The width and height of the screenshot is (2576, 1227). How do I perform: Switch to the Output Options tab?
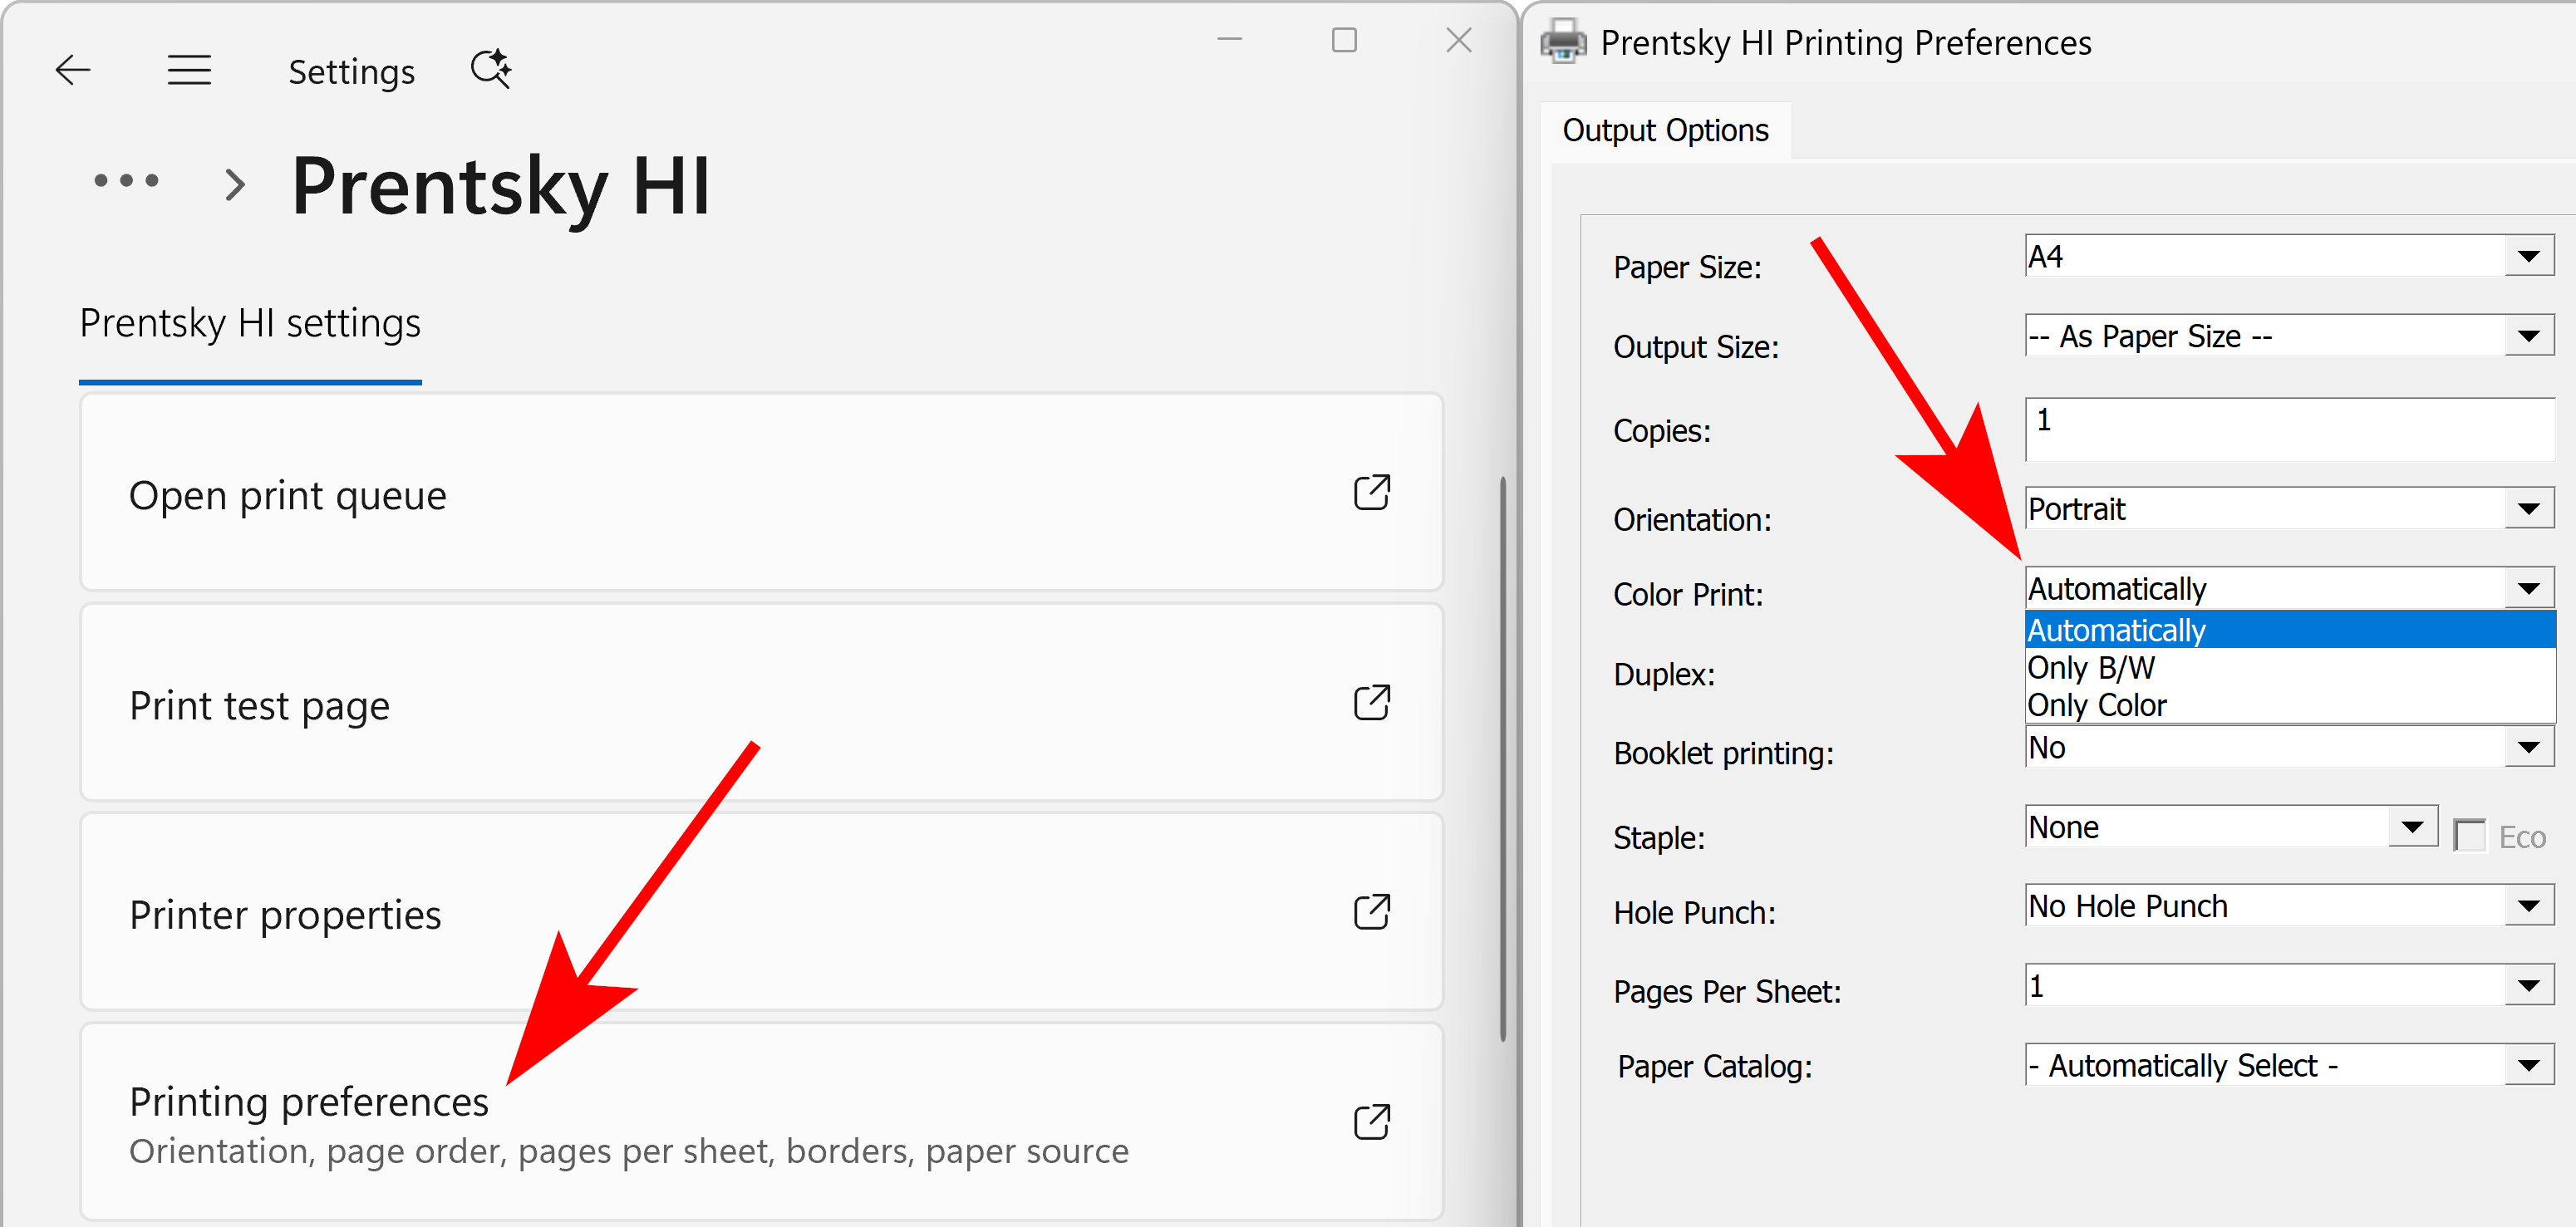click(x=1665, y=130)
